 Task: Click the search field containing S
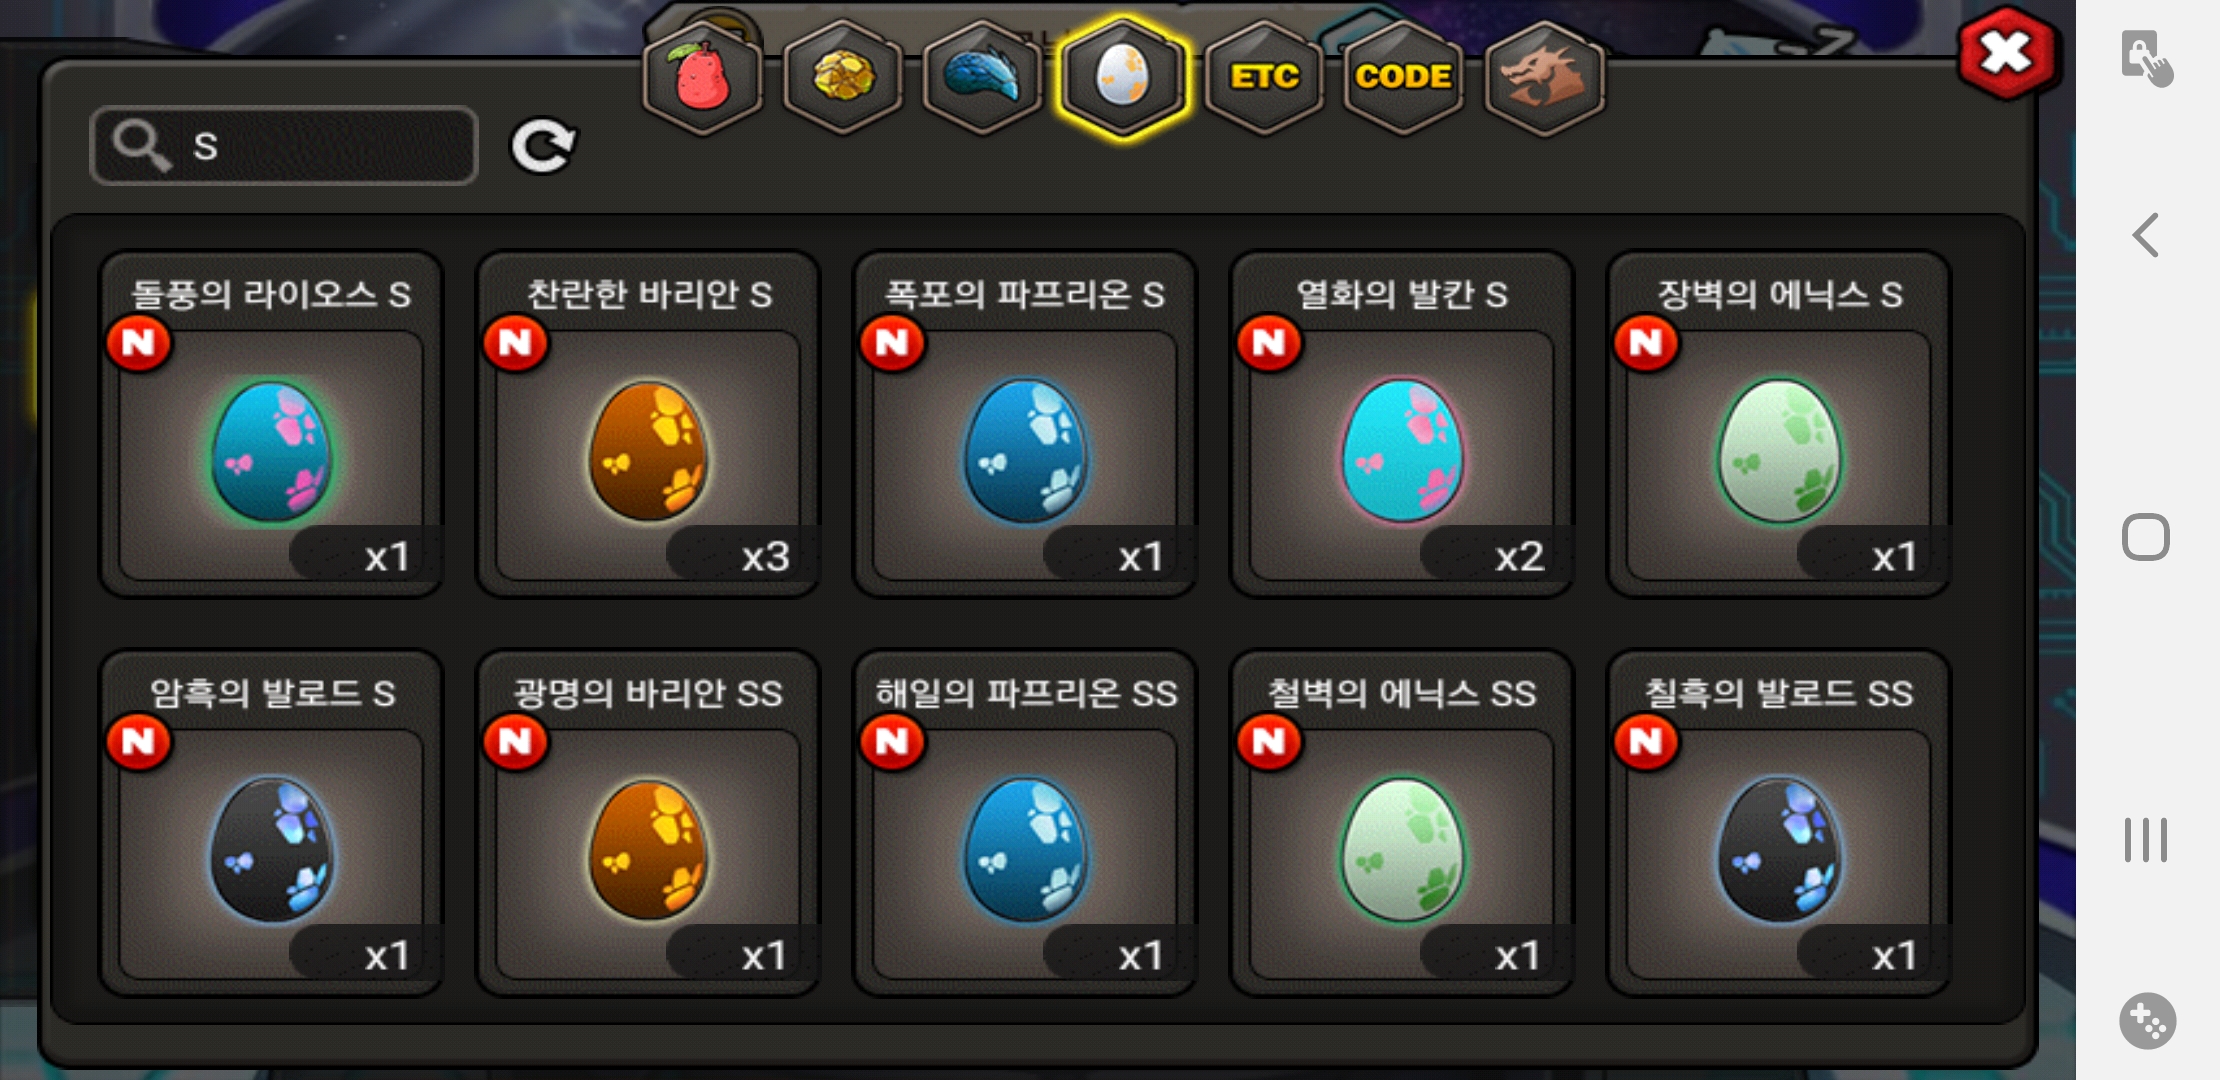click(x=284, y=146)
